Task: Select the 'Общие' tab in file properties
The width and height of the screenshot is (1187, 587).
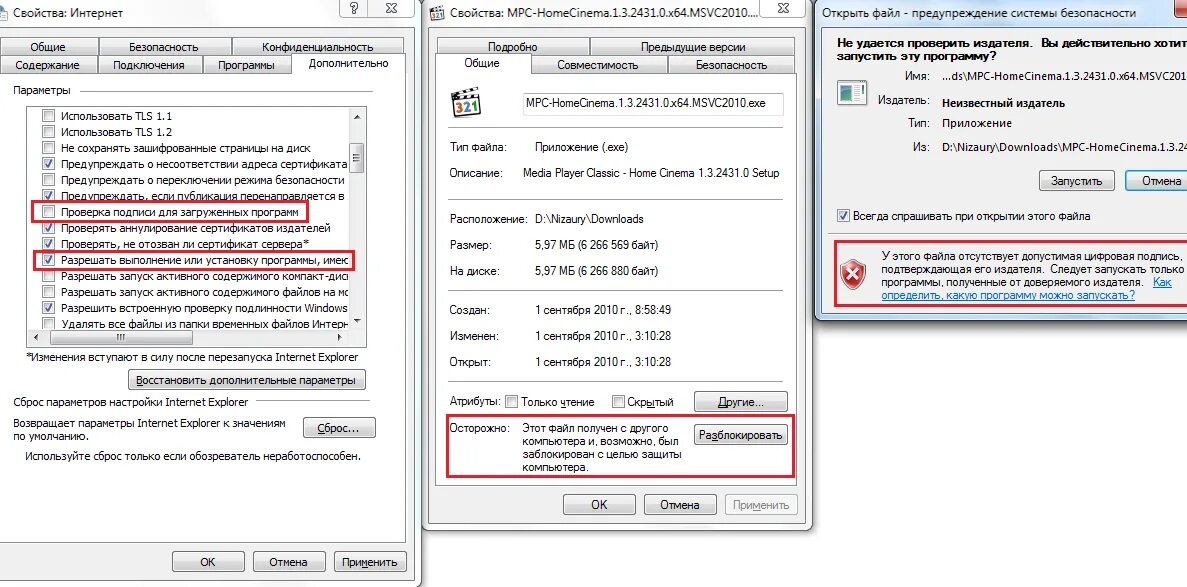Action: [x=482, y=64]
